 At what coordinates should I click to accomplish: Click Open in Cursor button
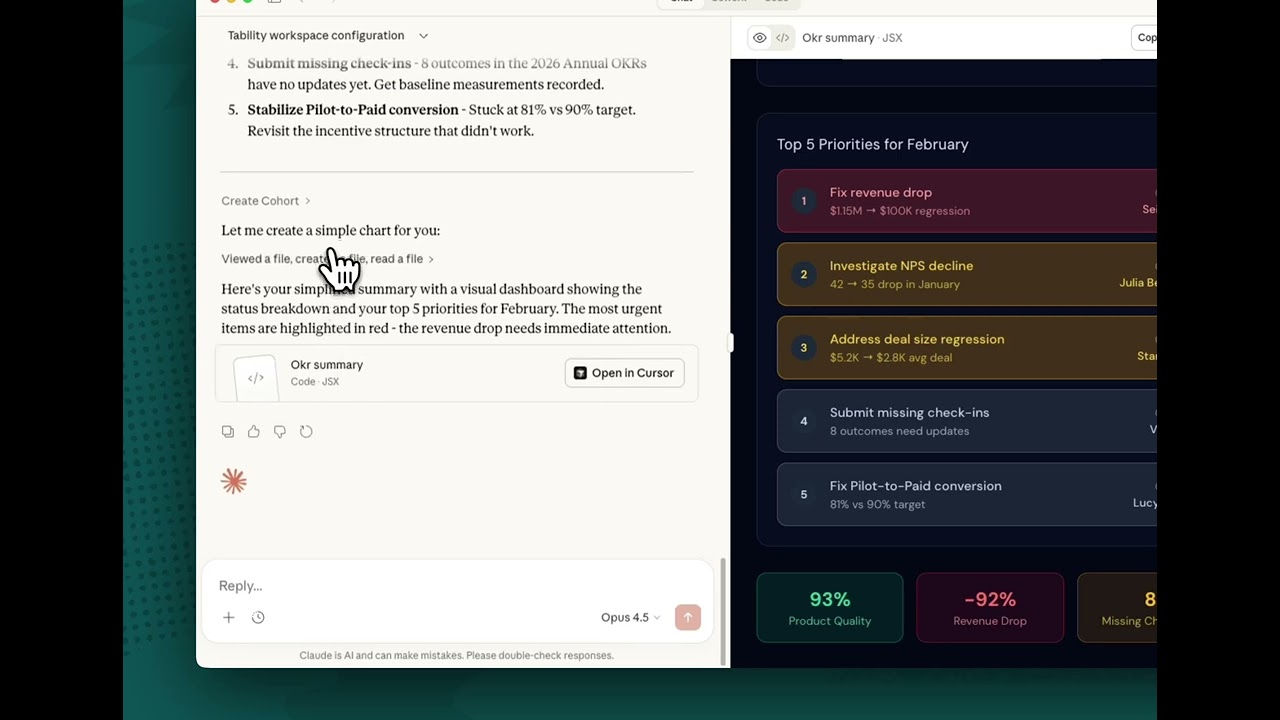coord(624,373)
